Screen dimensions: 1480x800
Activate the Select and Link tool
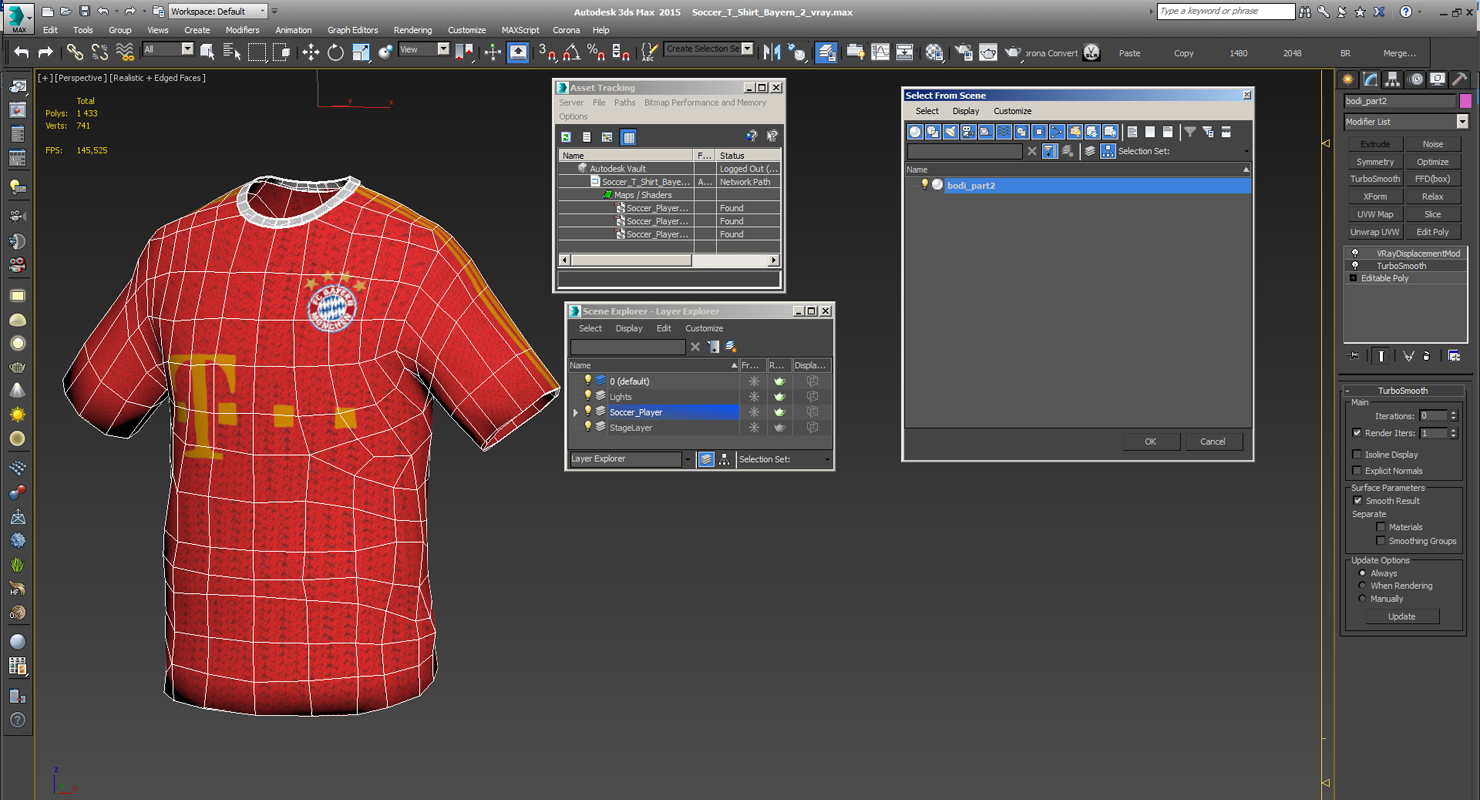(x=75, y=52)
